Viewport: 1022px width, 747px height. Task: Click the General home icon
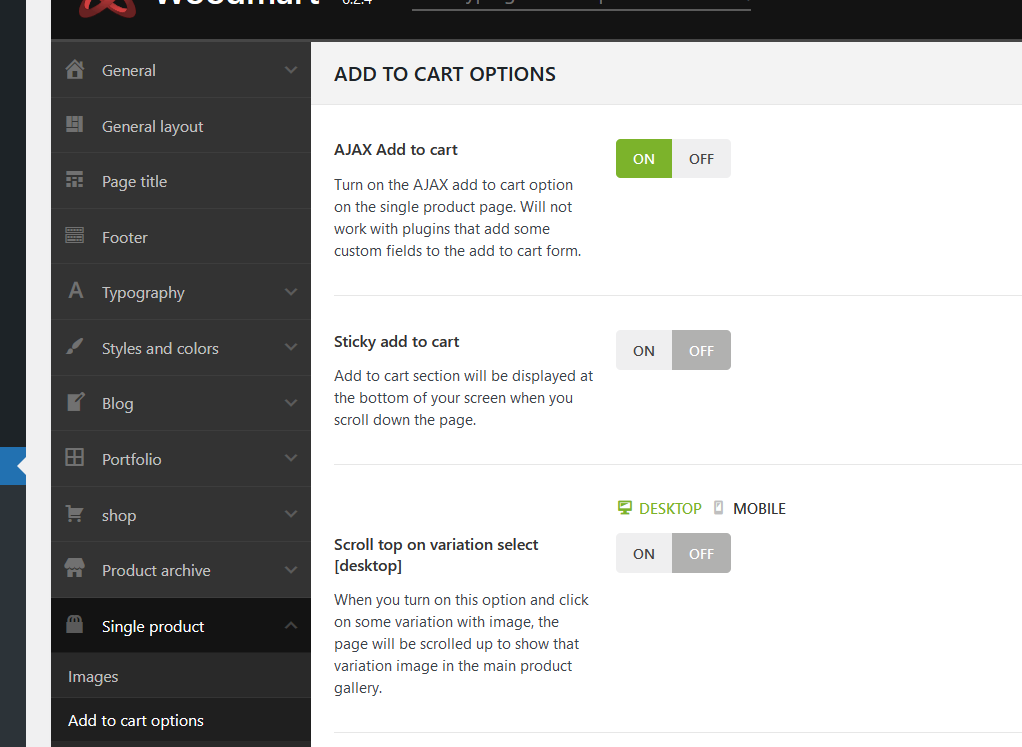tap(74, 70)
